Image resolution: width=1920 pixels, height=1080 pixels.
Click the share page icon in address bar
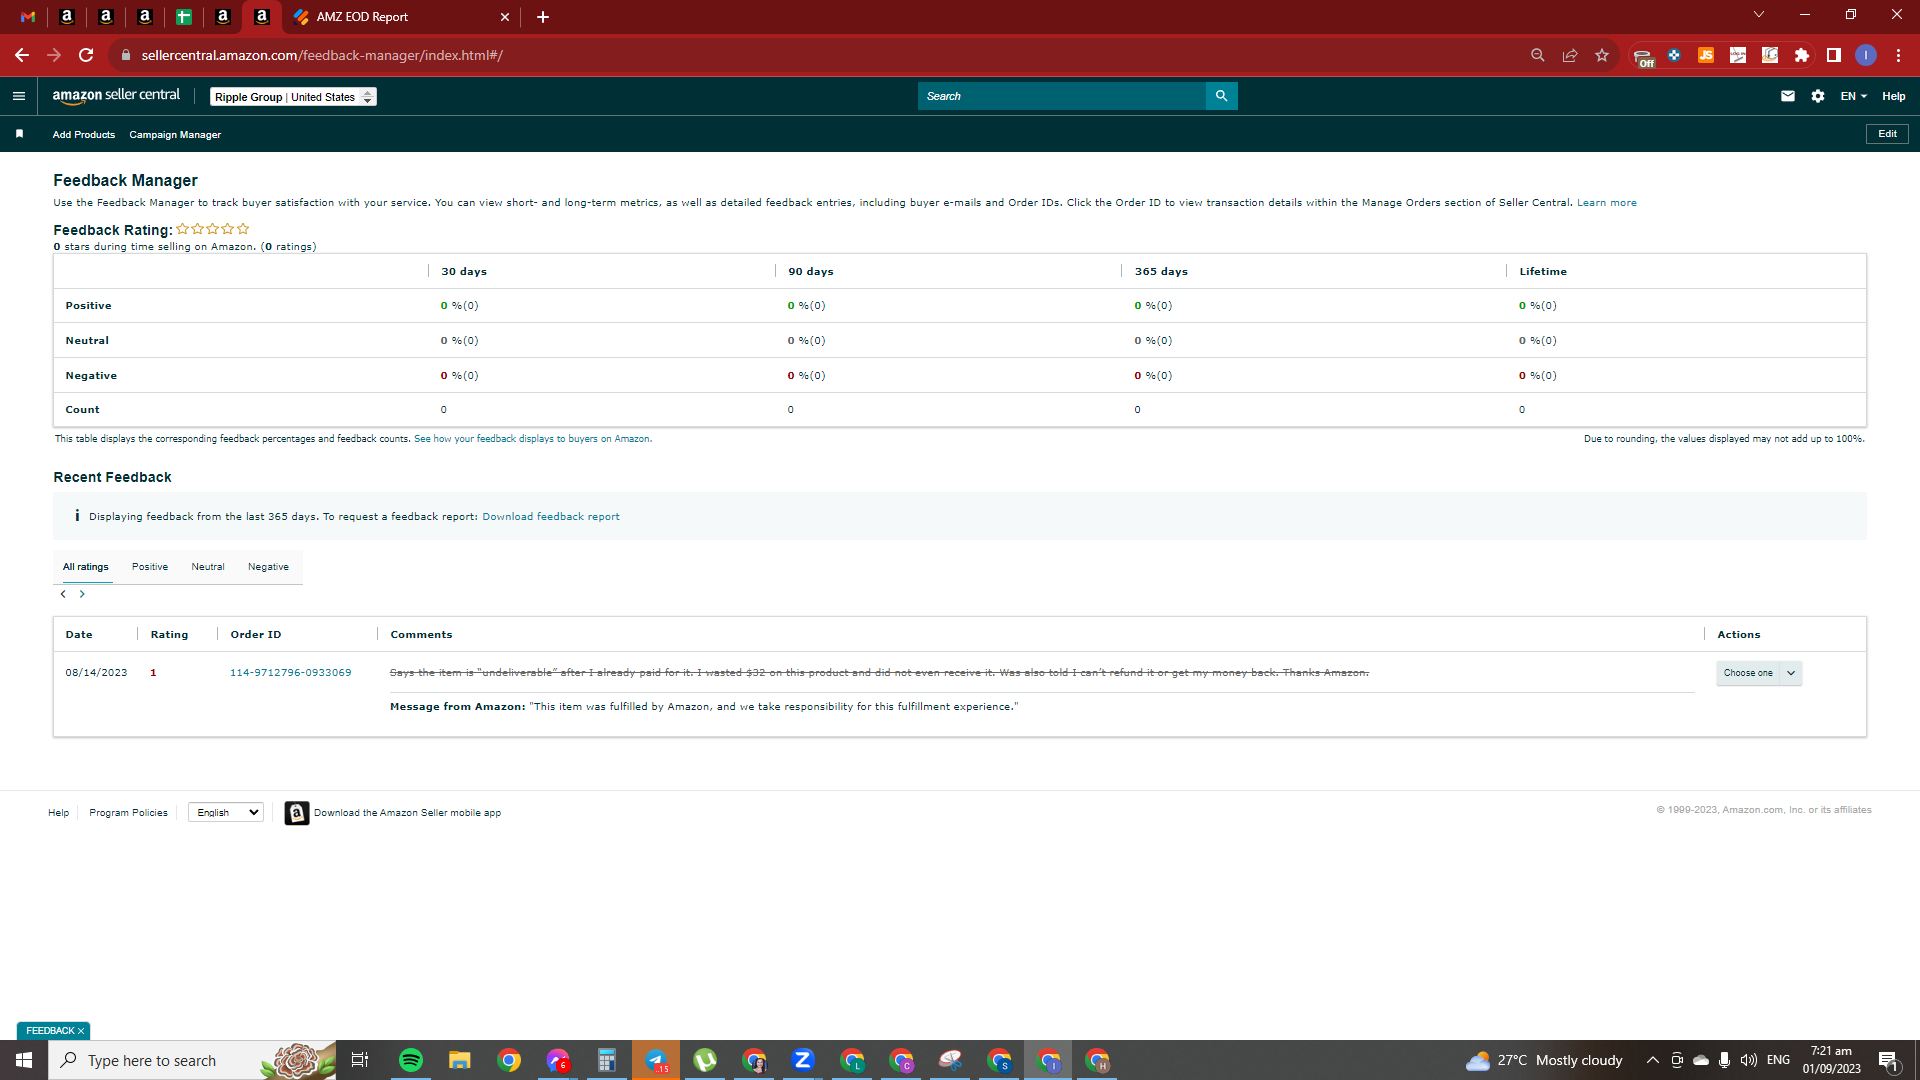pos(1570,55)
